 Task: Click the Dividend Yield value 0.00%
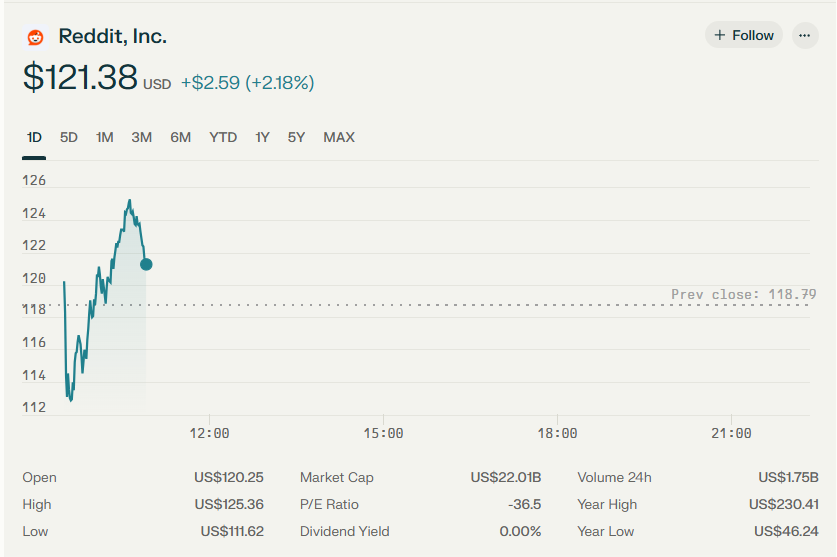coord(520,532)
